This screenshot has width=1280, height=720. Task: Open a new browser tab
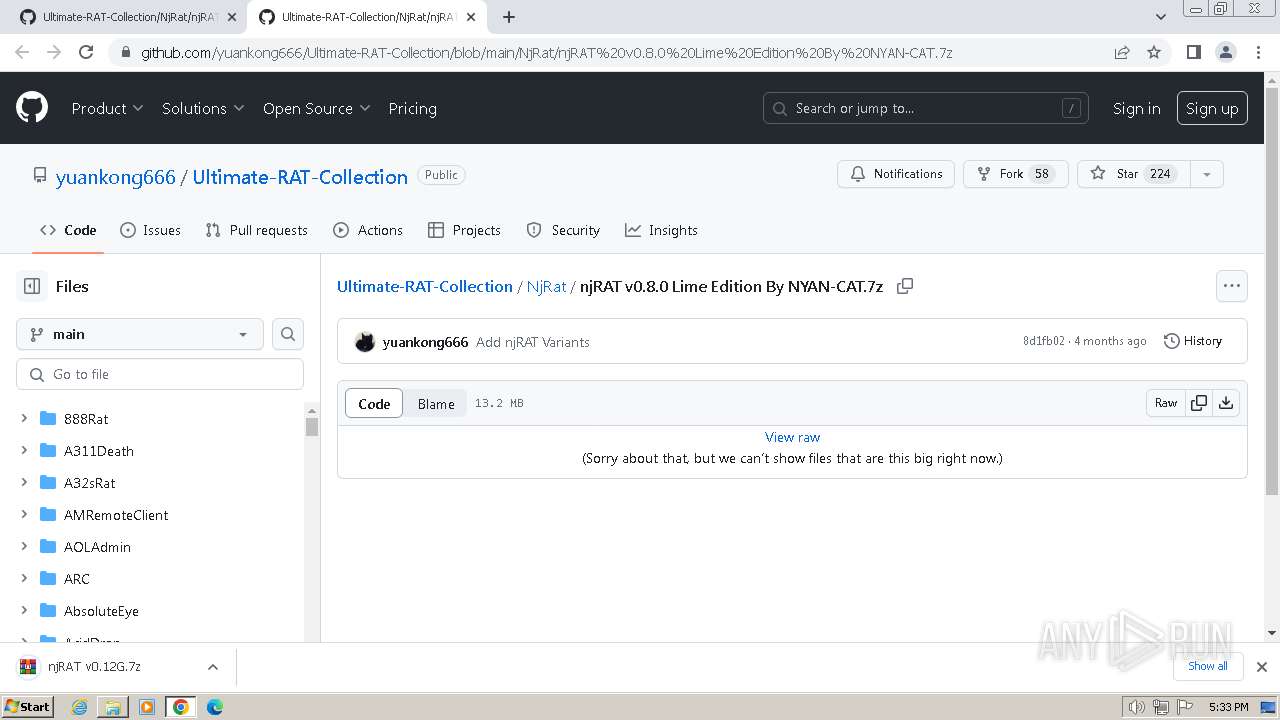[509, 17]
